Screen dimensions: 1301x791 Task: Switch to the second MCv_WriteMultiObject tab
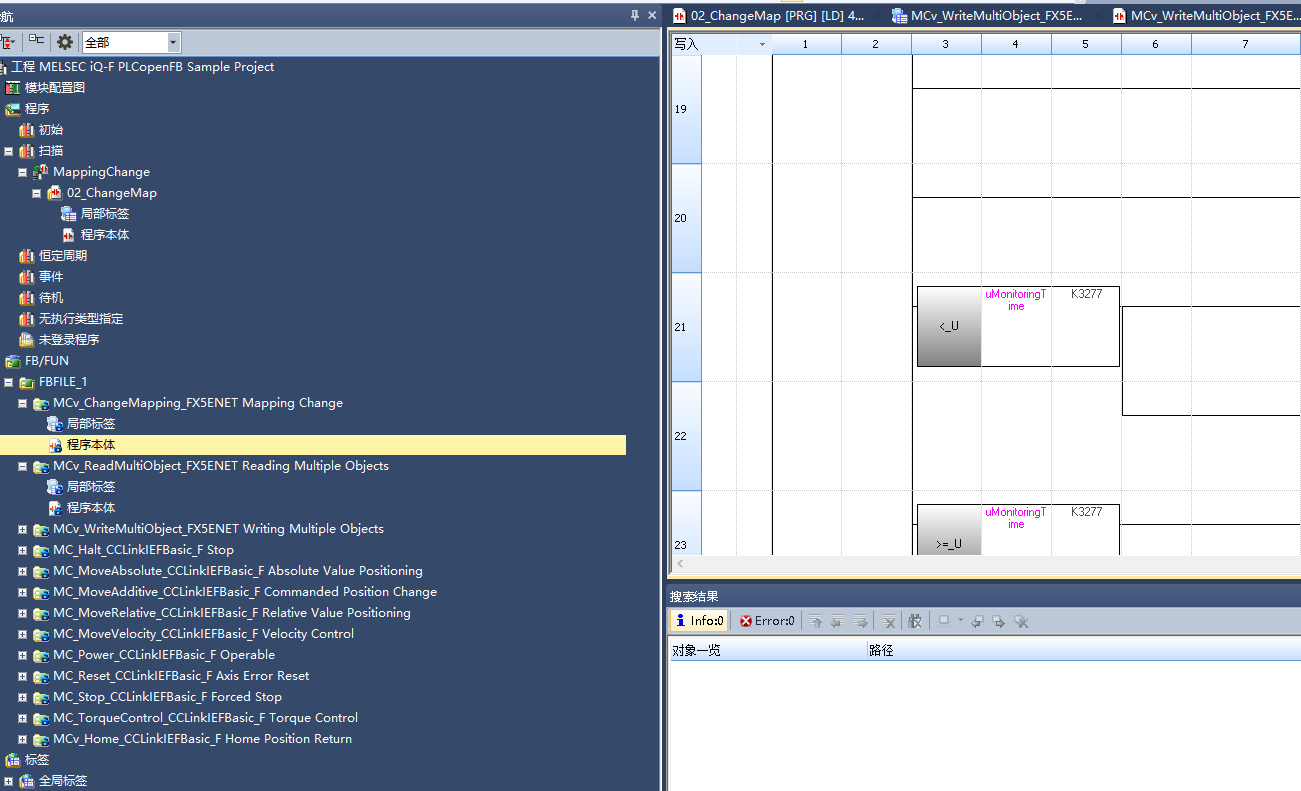[1205, 15]
